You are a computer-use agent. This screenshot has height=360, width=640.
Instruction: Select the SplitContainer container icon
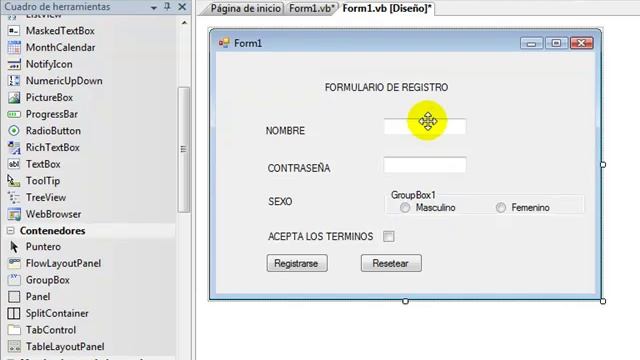[14, 313]
